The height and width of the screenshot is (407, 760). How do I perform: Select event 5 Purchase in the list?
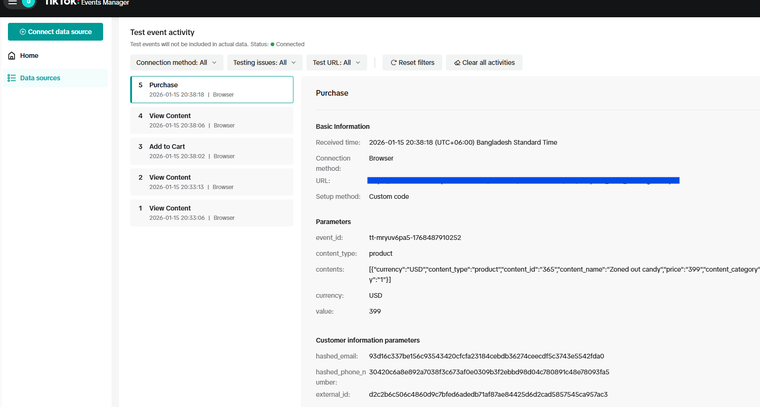pyautogui.click(x=212, y=89)
